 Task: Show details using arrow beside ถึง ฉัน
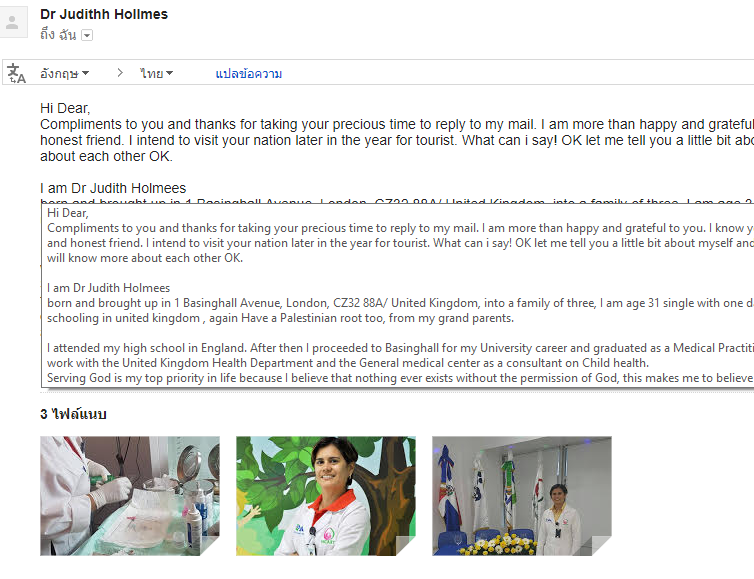(x=87, y=35)
